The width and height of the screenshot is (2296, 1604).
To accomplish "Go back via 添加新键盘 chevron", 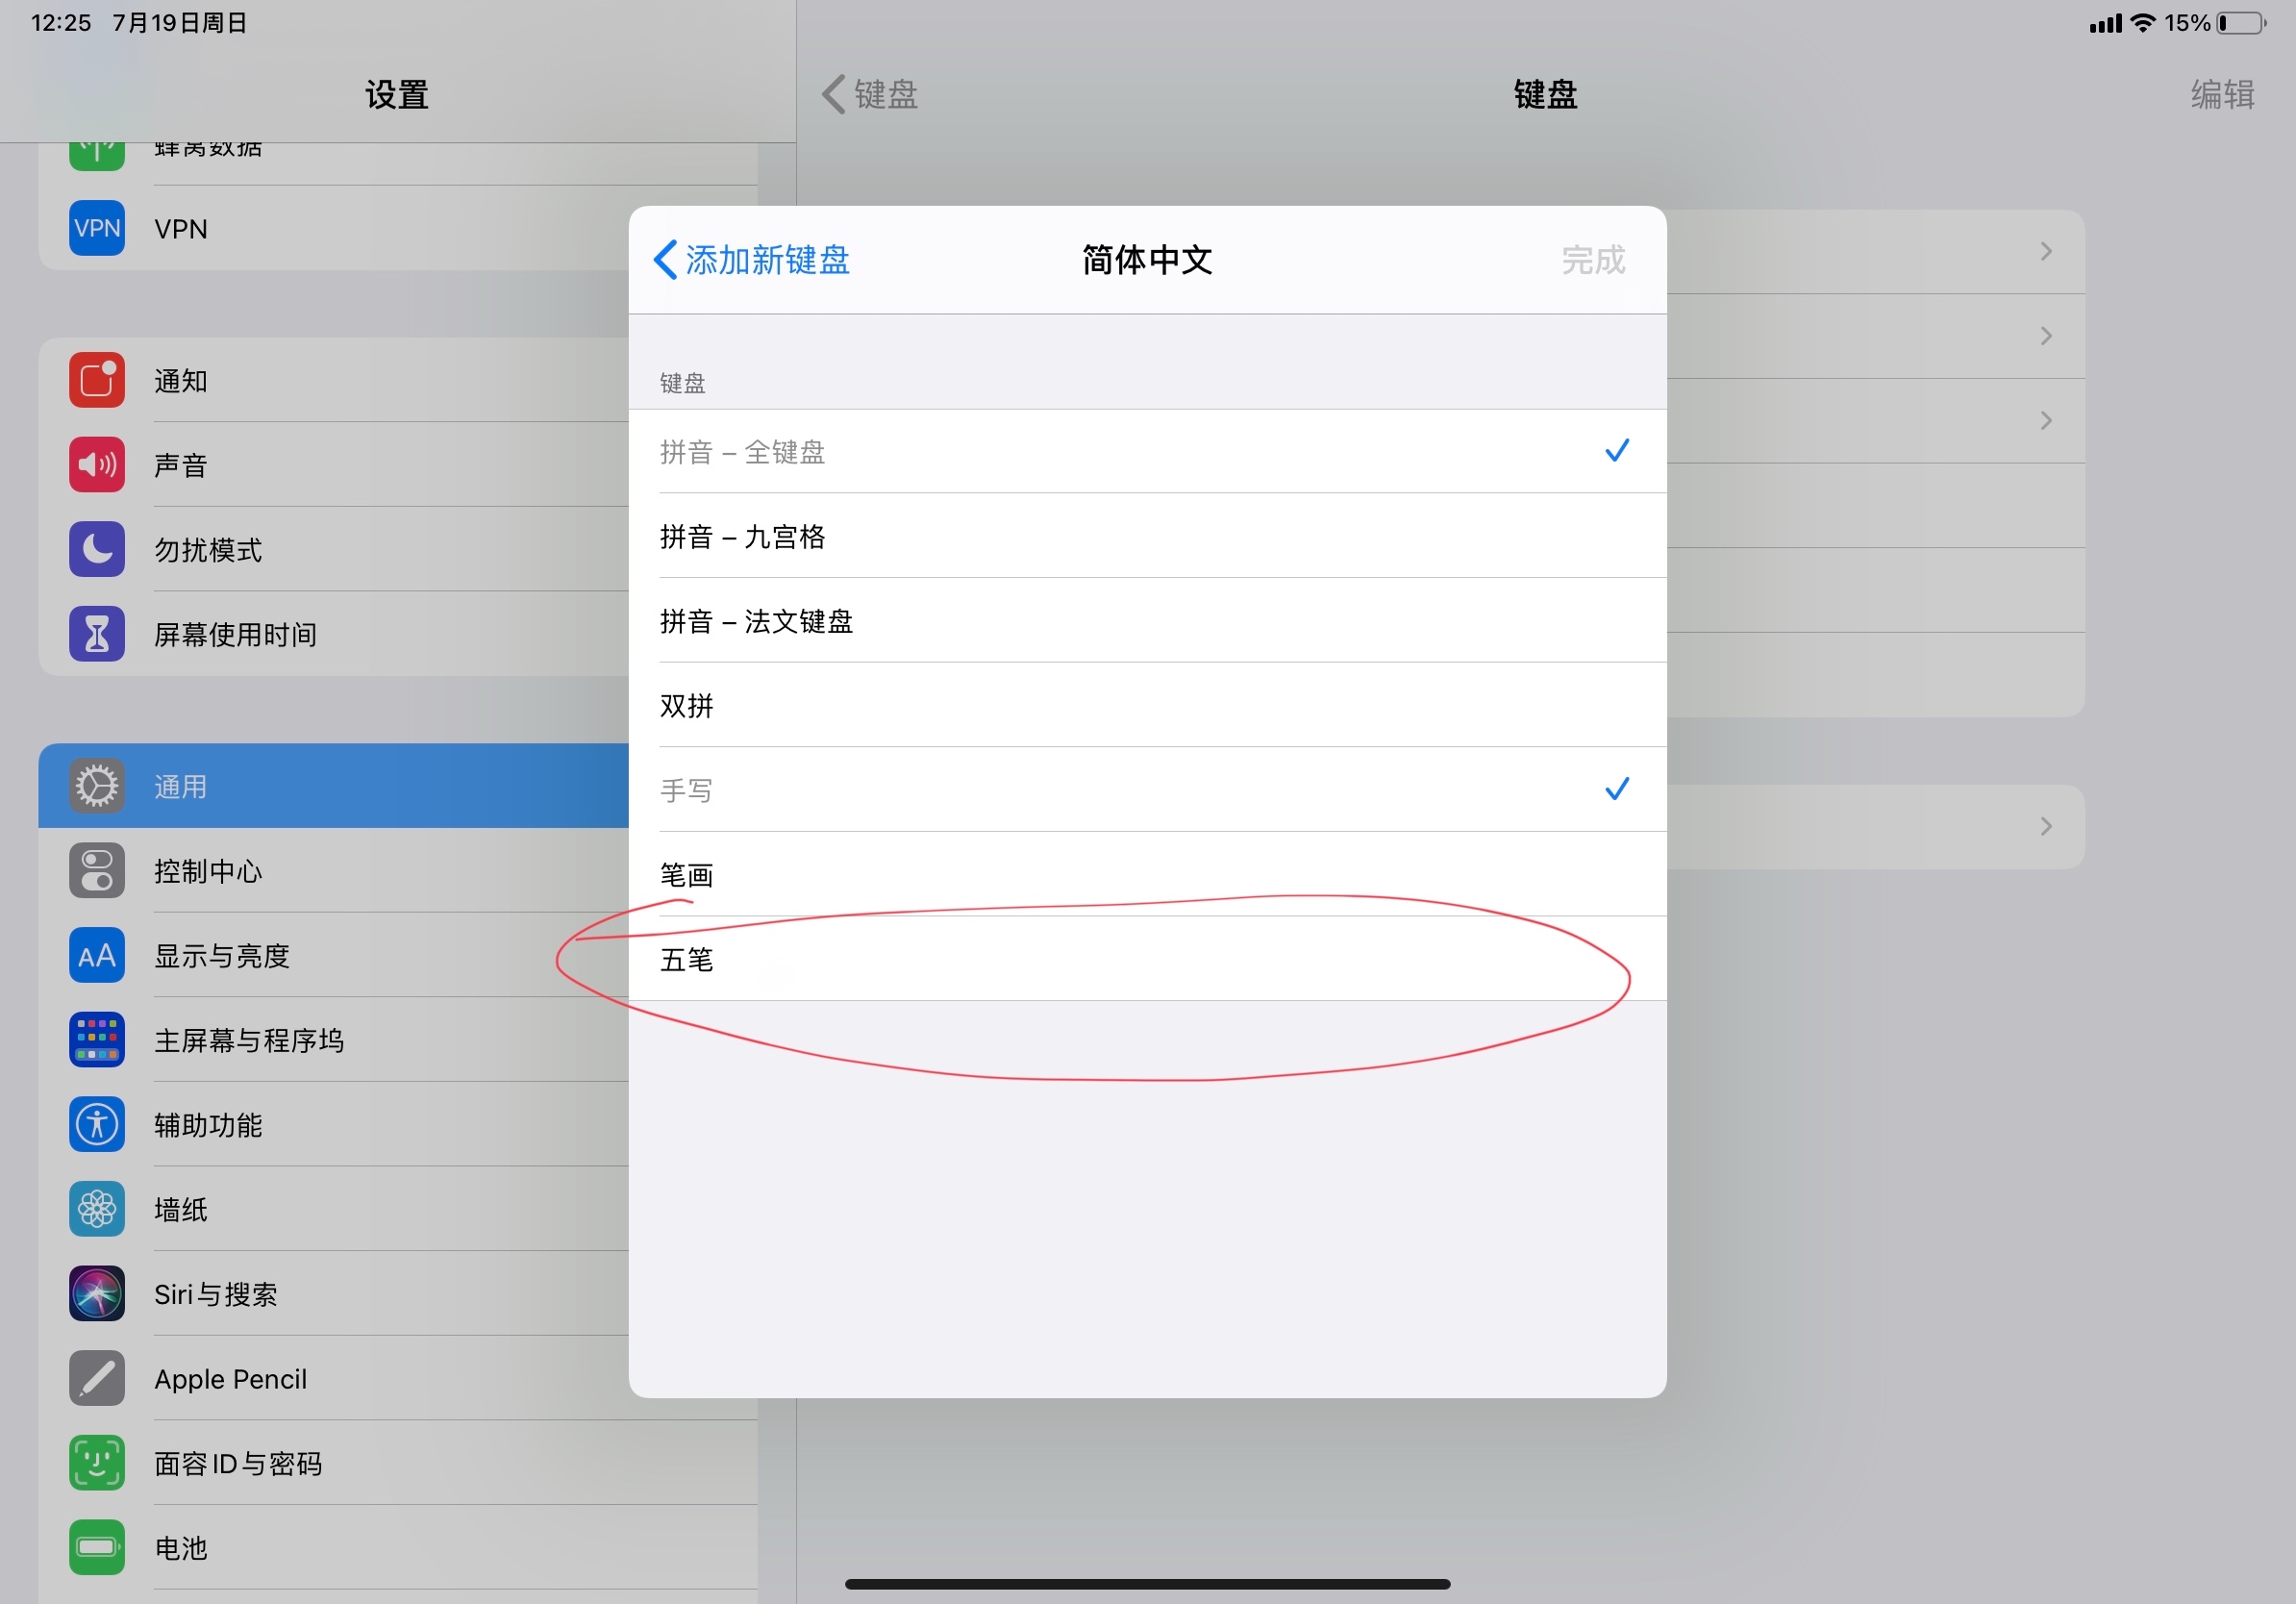I will 666,260.
